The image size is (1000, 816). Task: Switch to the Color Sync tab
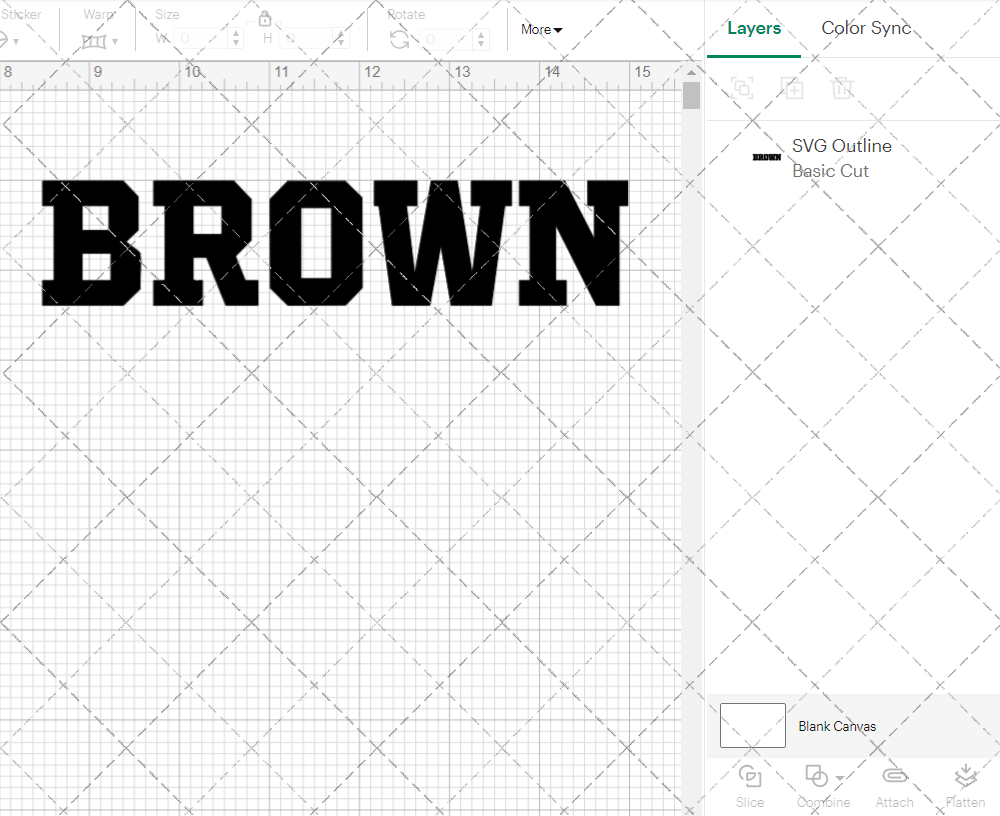(x=866, y=28)
